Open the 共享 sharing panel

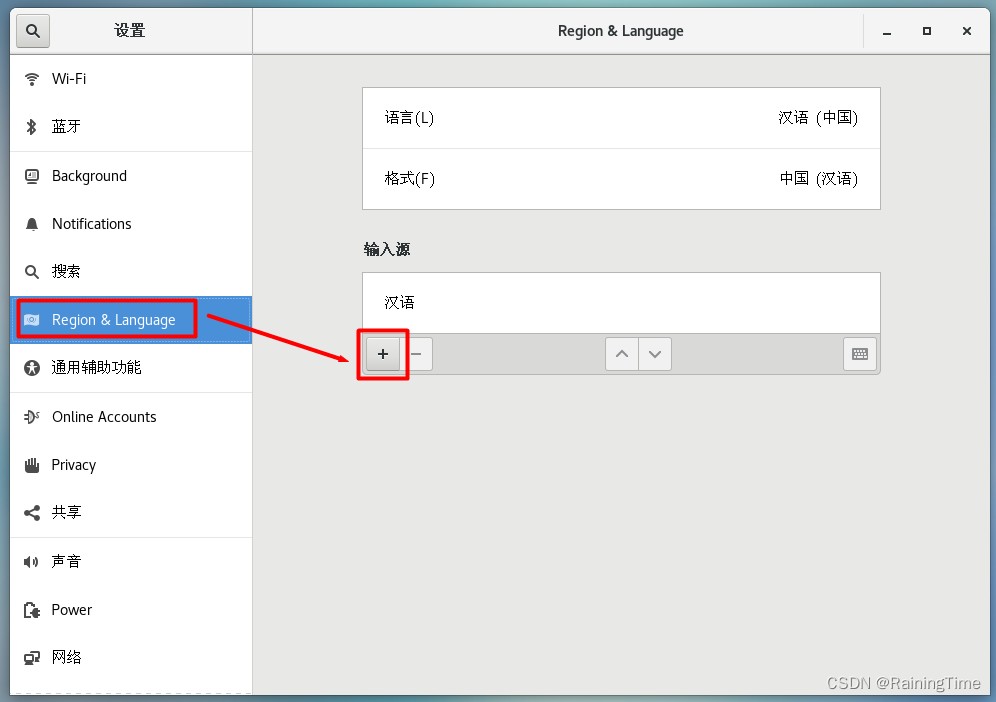[131, 513]
